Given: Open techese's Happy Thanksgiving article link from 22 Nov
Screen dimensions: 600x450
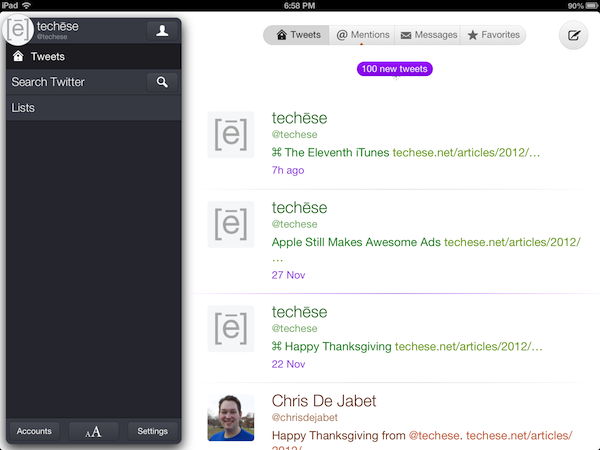Looking at the screenshot, I should click(x=468, y=347).
